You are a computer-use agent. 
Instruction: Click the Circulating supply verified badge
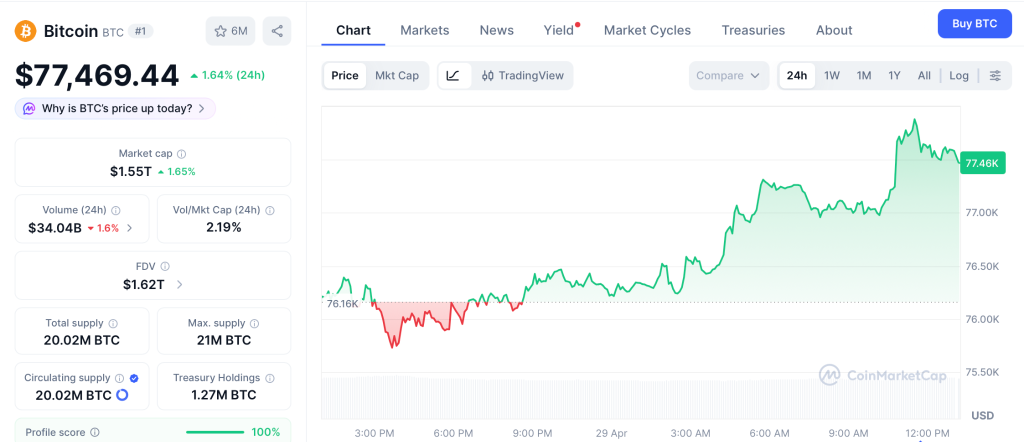pyautogui.click(x=134, y=378)
